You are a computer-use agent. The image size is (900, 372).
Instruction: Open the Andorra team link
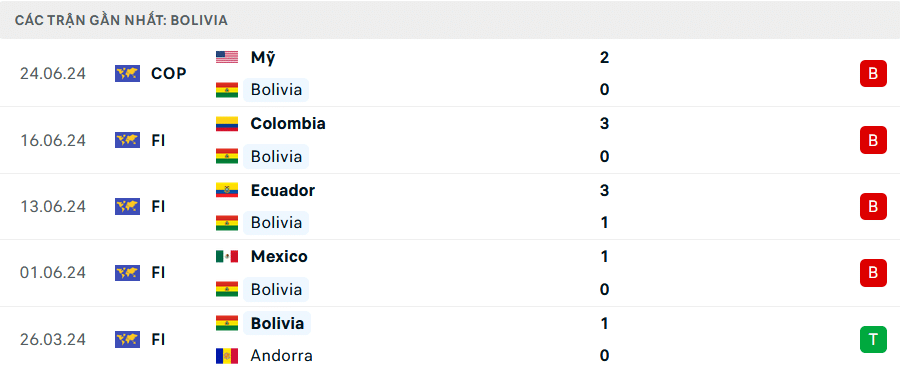[x=281, y=356]
